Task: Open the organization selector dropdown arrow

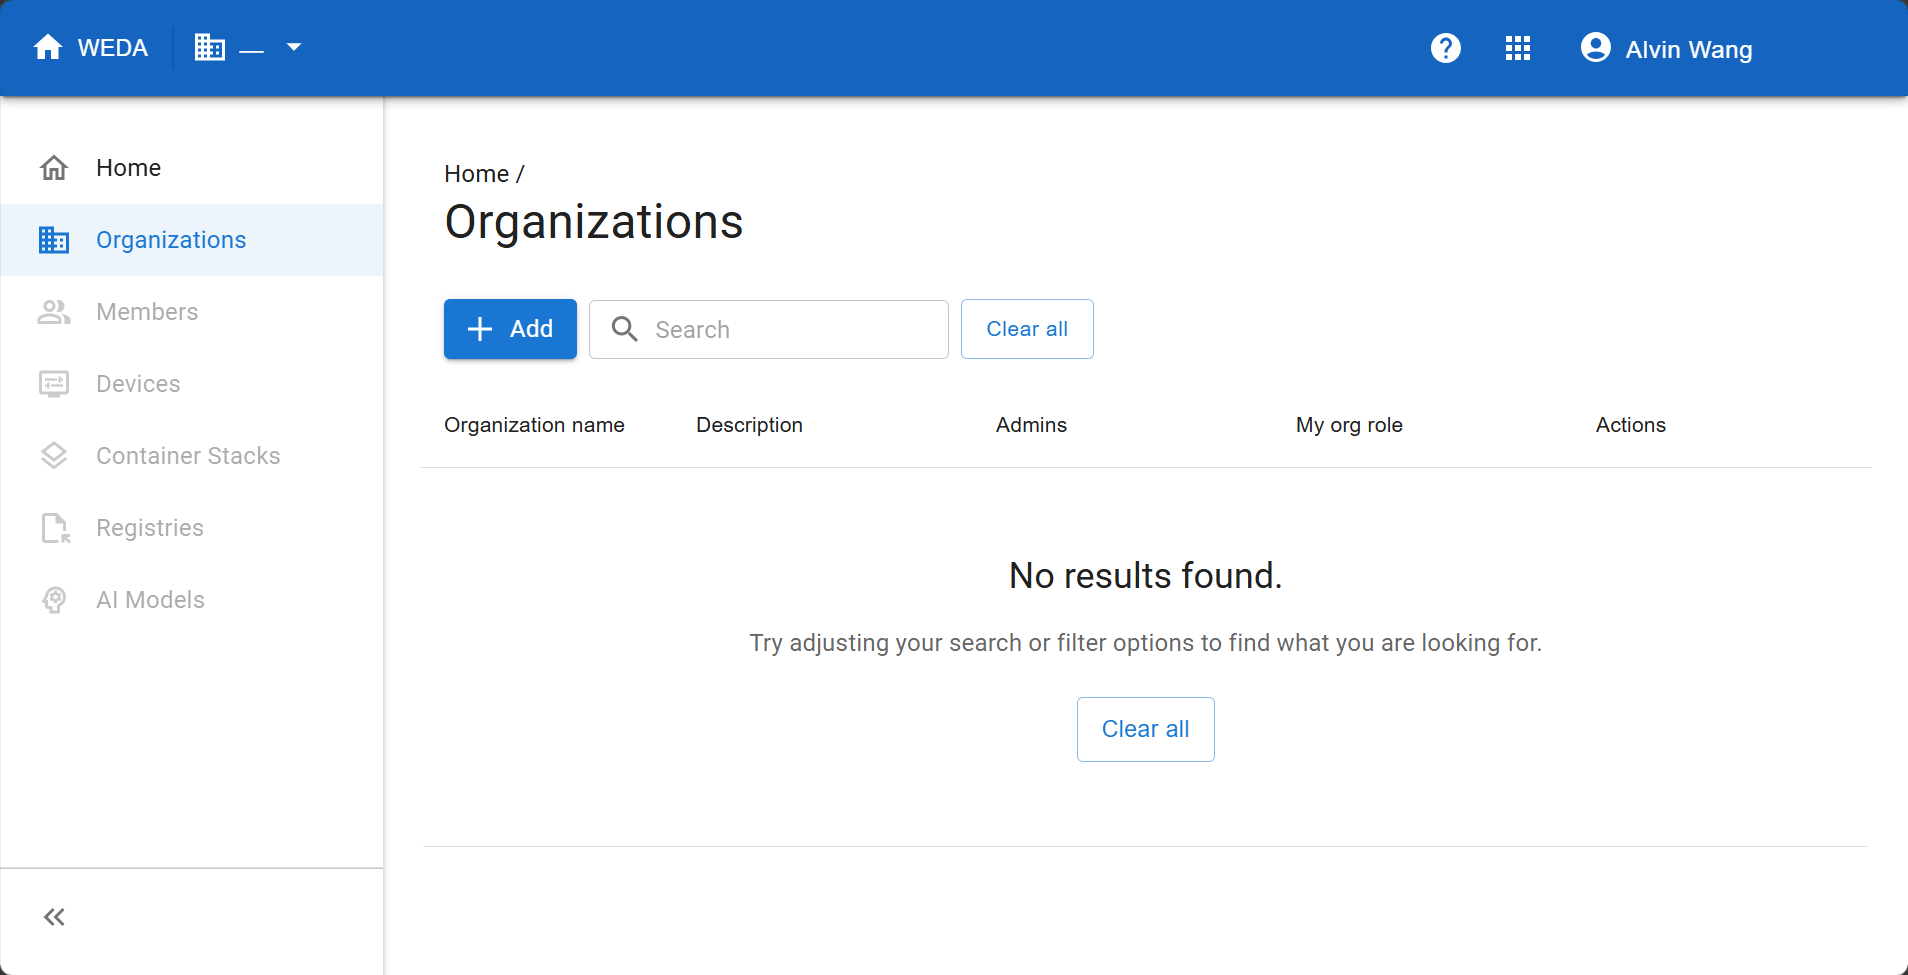Action: pyautogui.click(x=294, y=47)
